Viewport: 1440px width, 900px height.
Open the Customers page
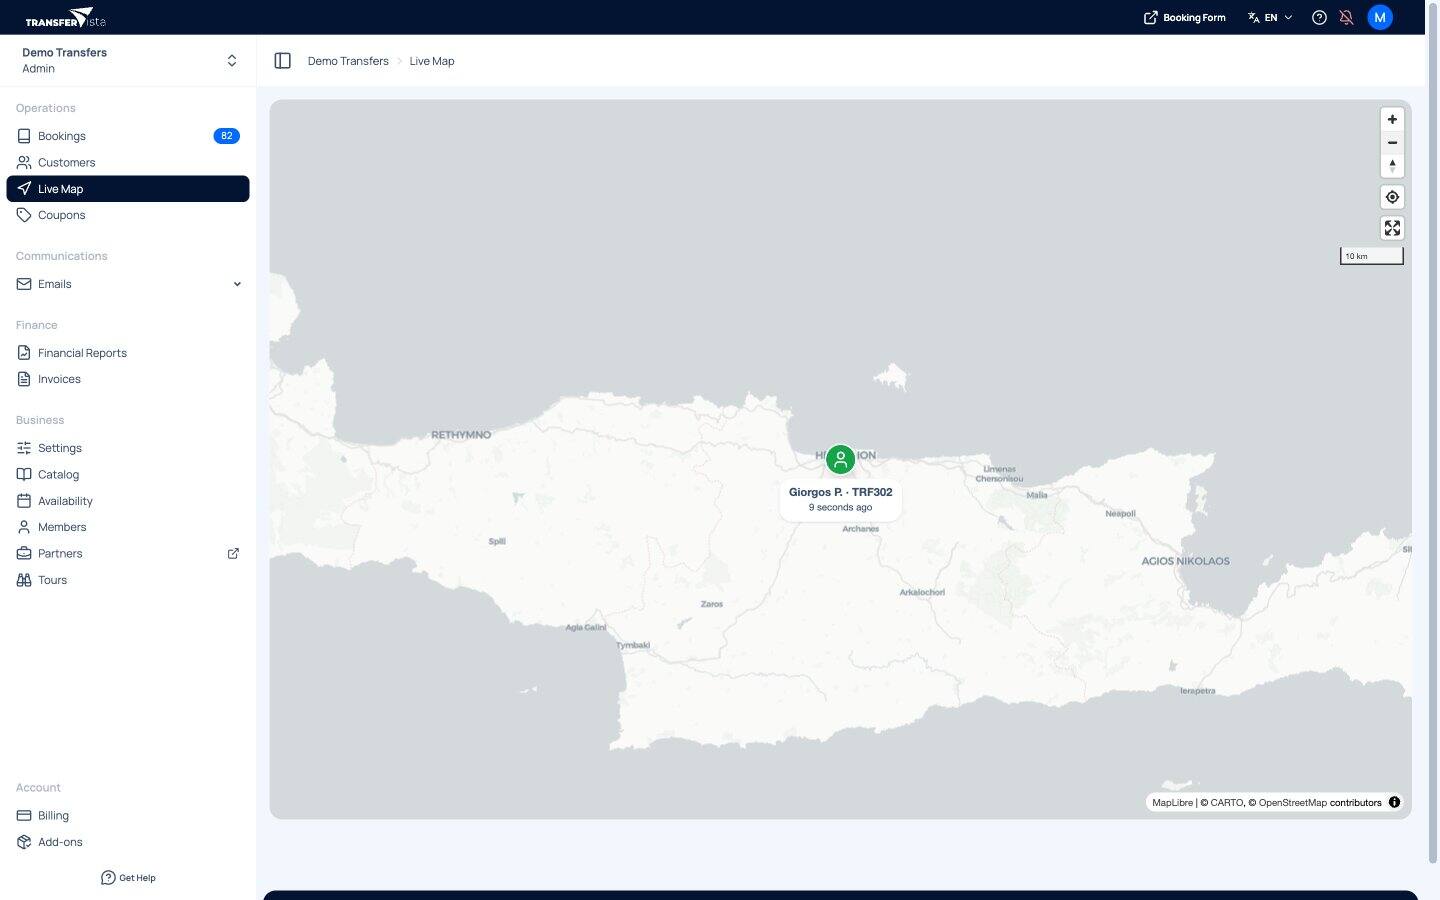click(x=128, y=162)
